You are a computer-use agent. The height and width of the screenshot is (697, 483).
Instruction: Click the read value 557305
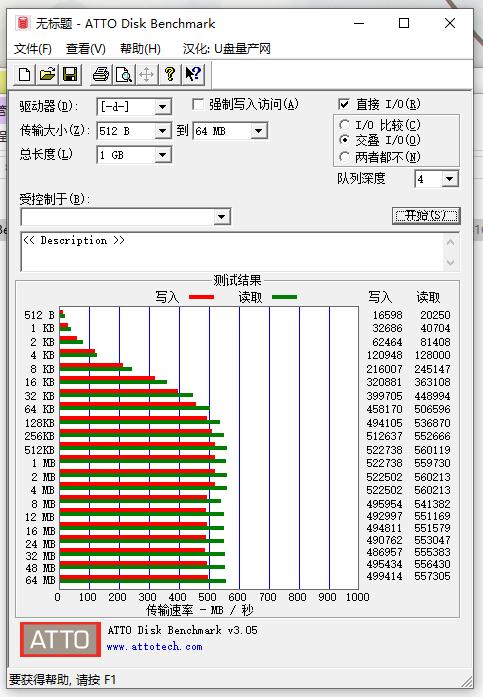point(432,576)
